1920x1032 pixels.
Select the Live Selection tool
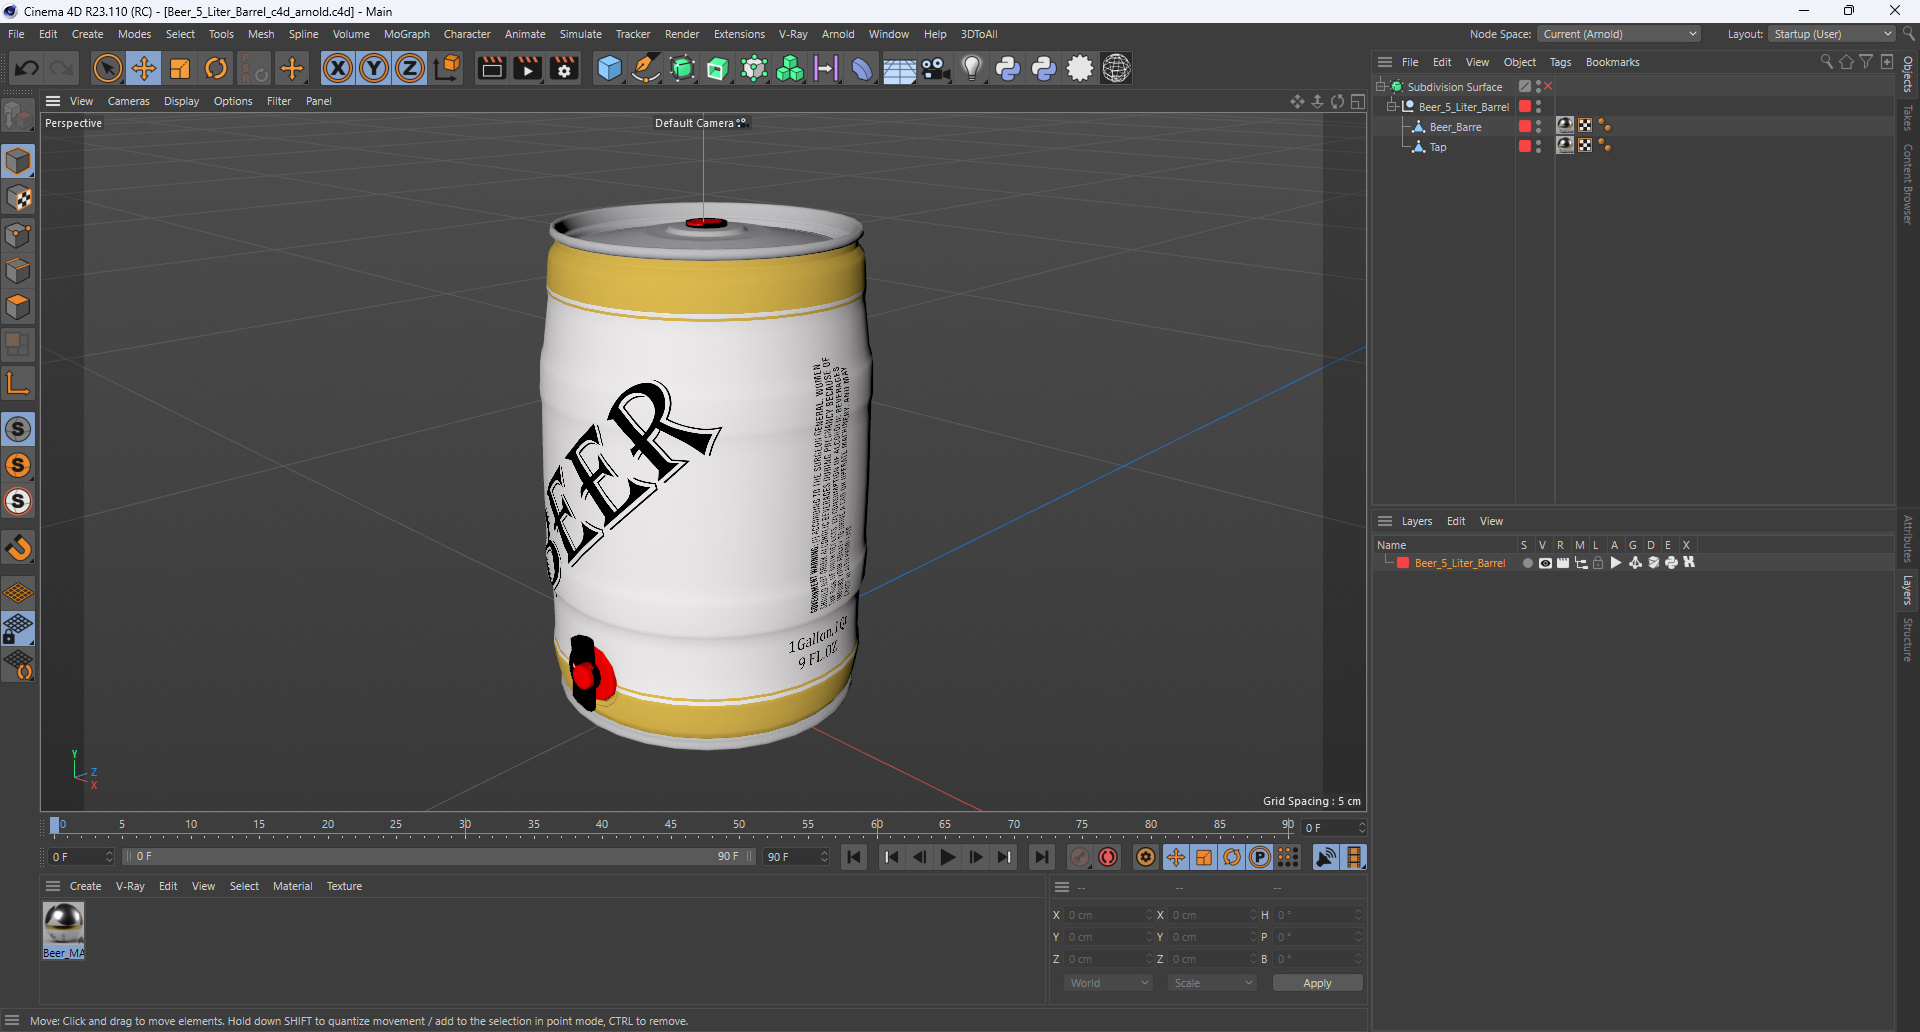click(x=107, y=68)
